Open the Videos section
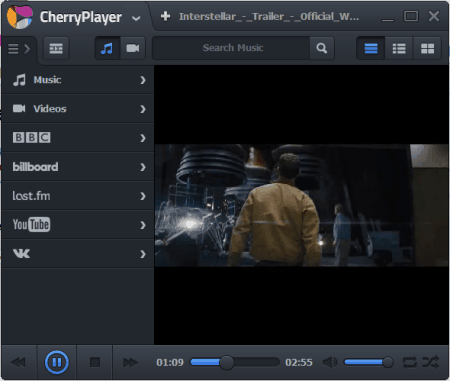 pos(78,109)
